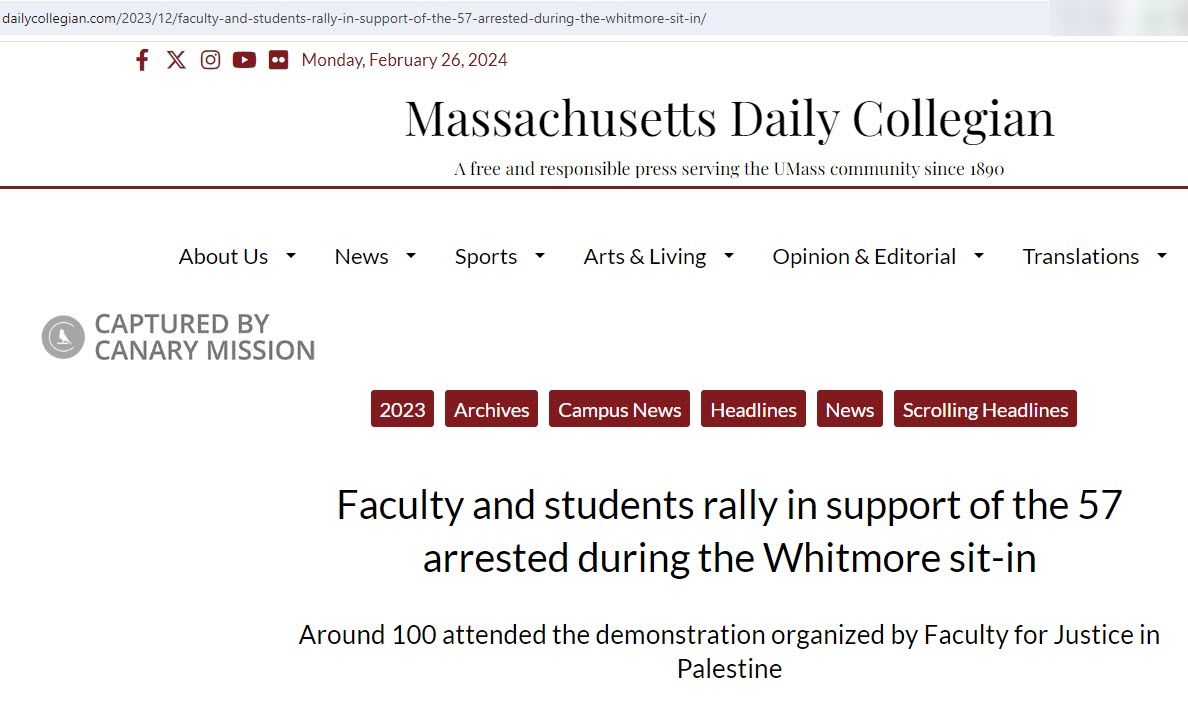Open the Flickr icon

(x=278, y=60)
